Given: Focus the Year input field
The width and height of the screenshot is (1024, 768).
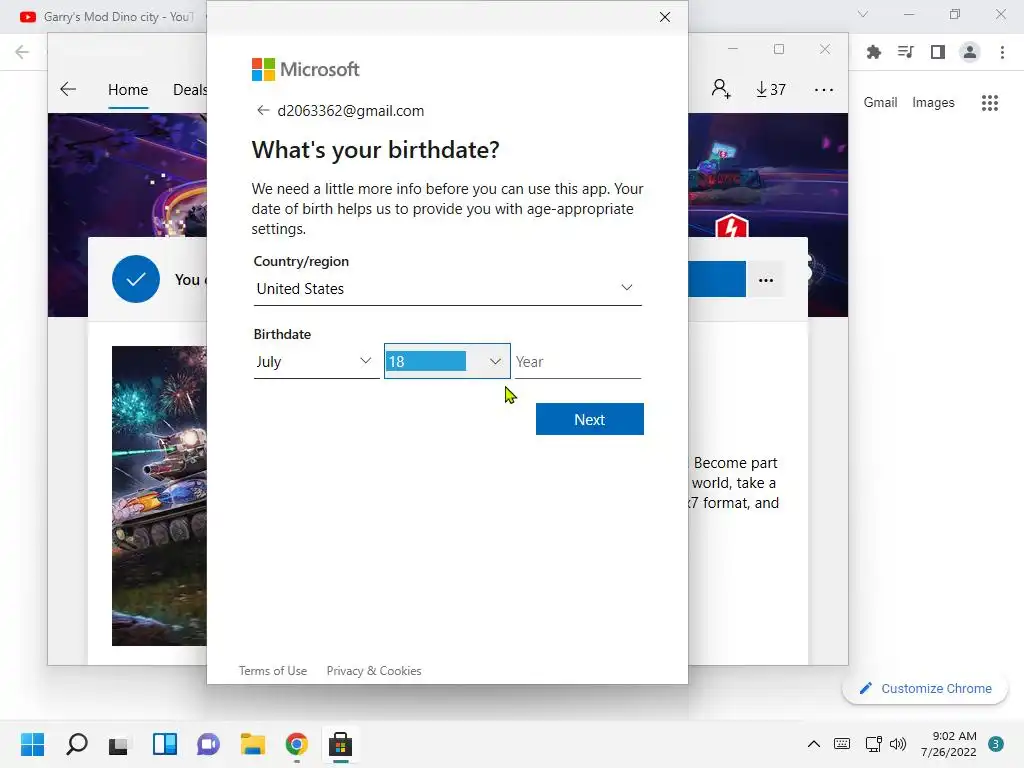Looking at the screenshot, I should (577, 361).
